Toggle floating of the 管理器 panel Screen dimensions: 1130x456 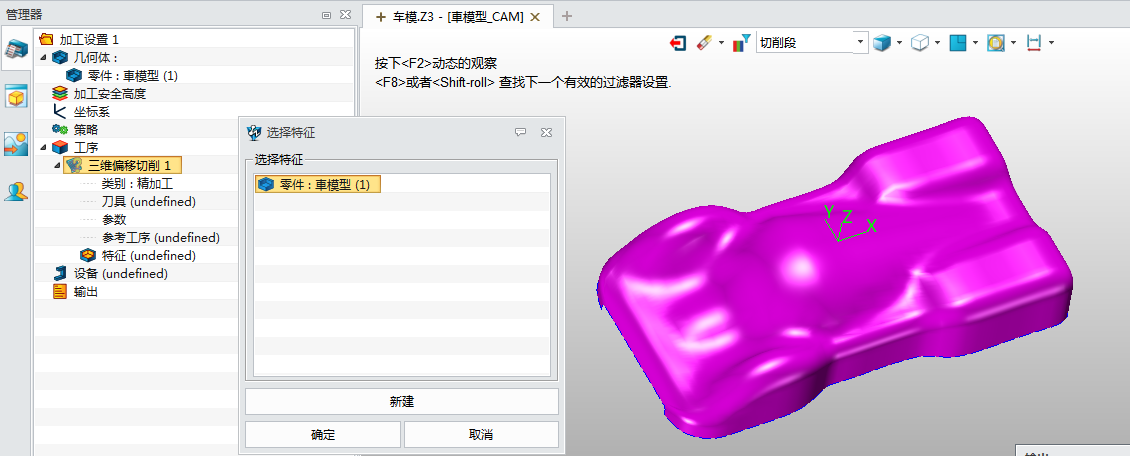[x=327, y=15]
